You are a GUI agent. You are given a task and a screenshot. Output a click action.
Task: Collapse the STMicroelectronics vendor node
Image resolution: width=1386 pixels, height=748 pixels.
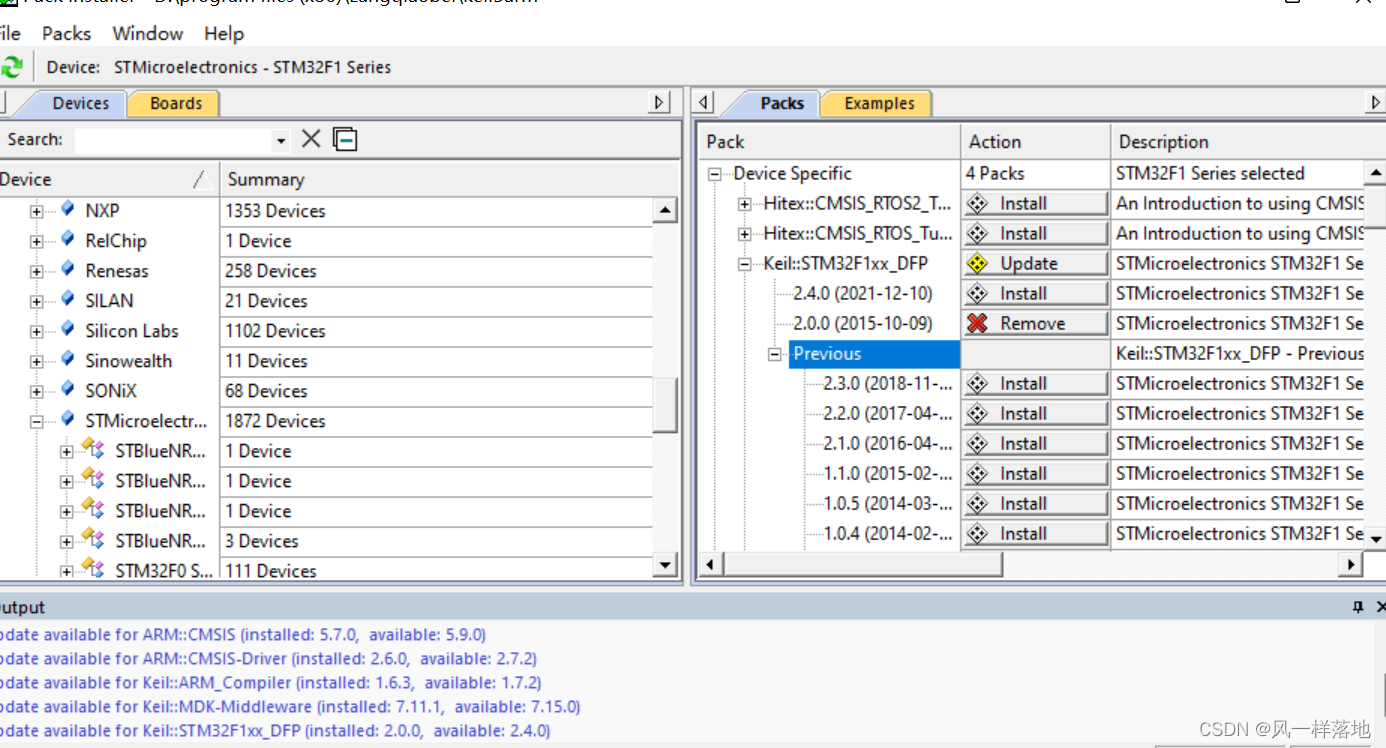click(37, 421)
